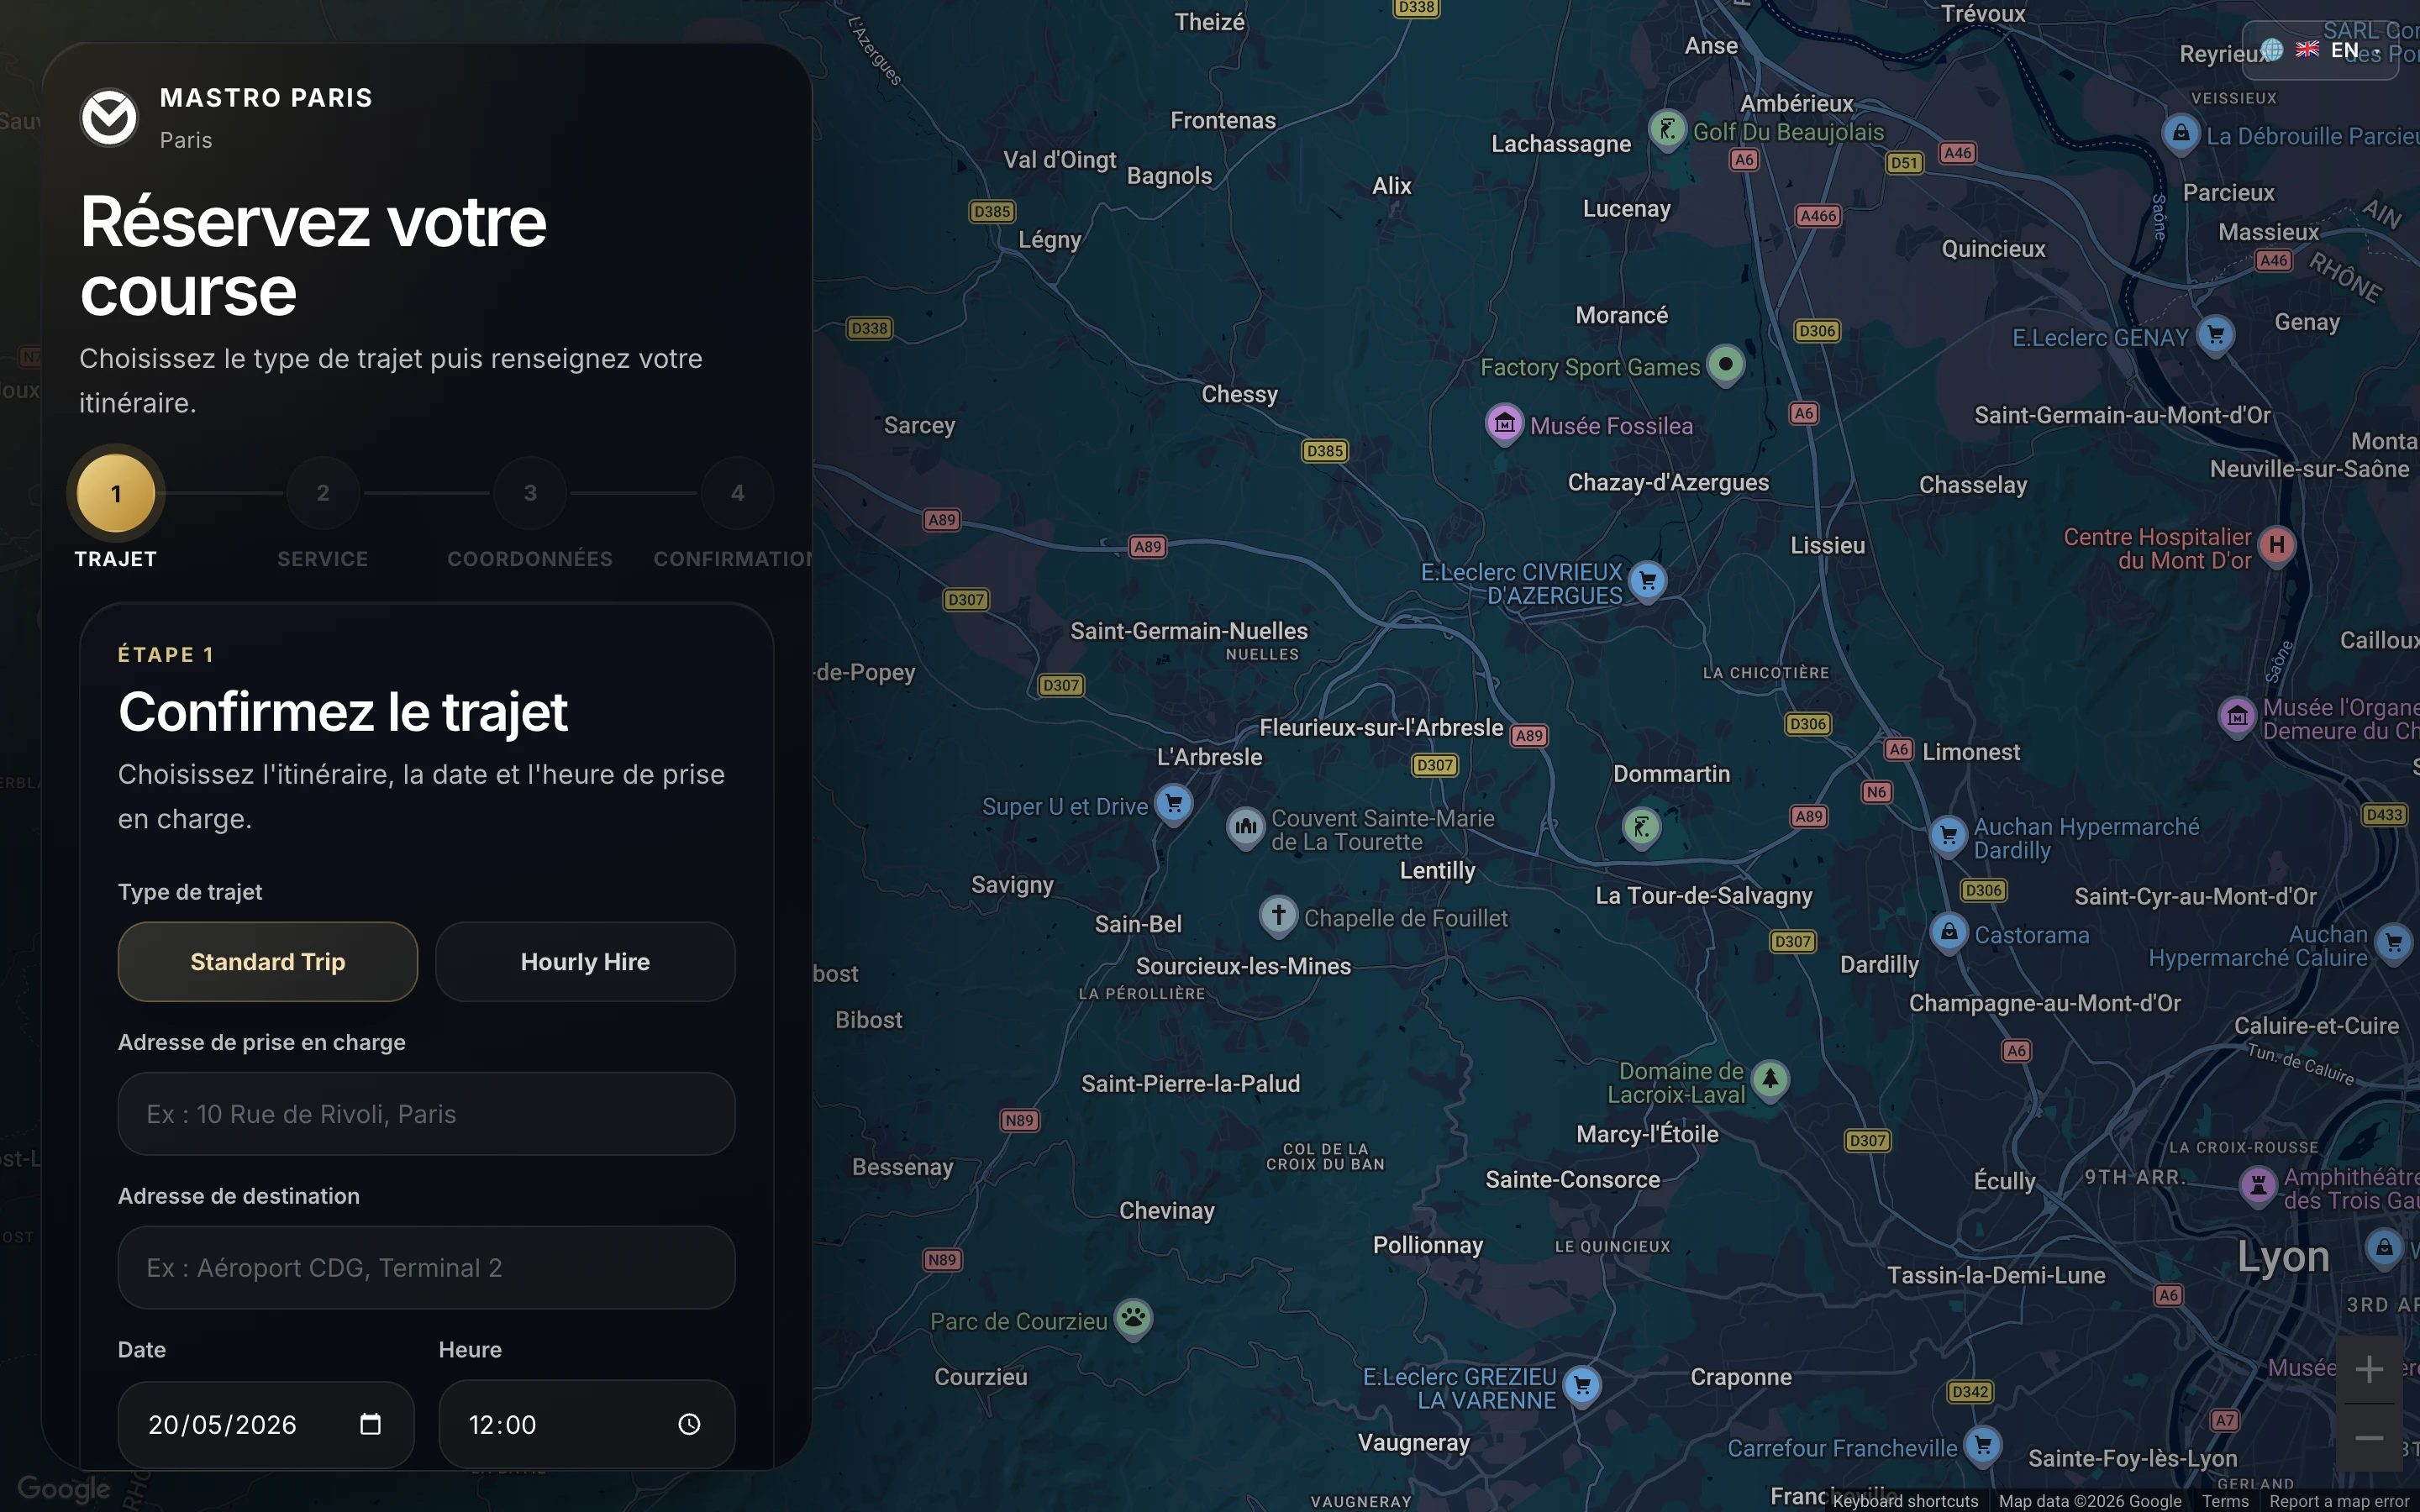2420x1512 pixels.
Task: Click the Couvent Sainte-Marie de La Tourette marker
Action: [1246, 827]
